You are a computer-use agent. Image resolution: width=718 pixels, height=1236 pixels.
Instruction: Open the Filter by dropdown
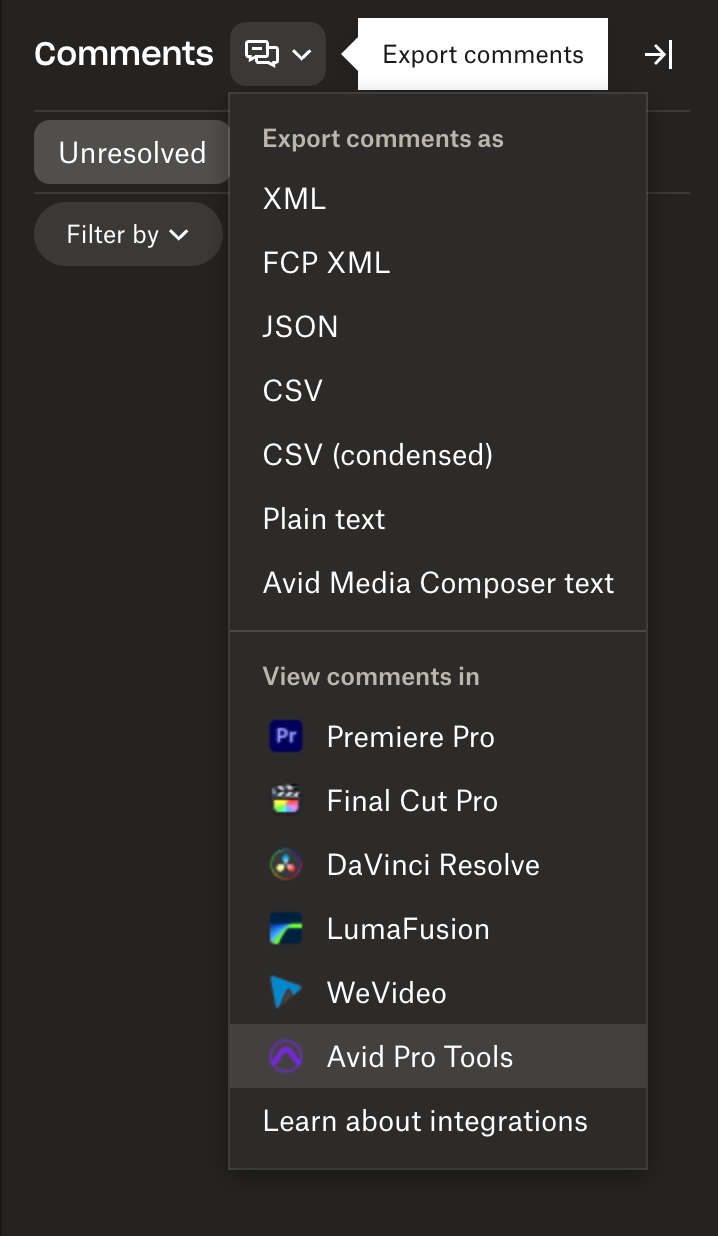click(128, 235)
